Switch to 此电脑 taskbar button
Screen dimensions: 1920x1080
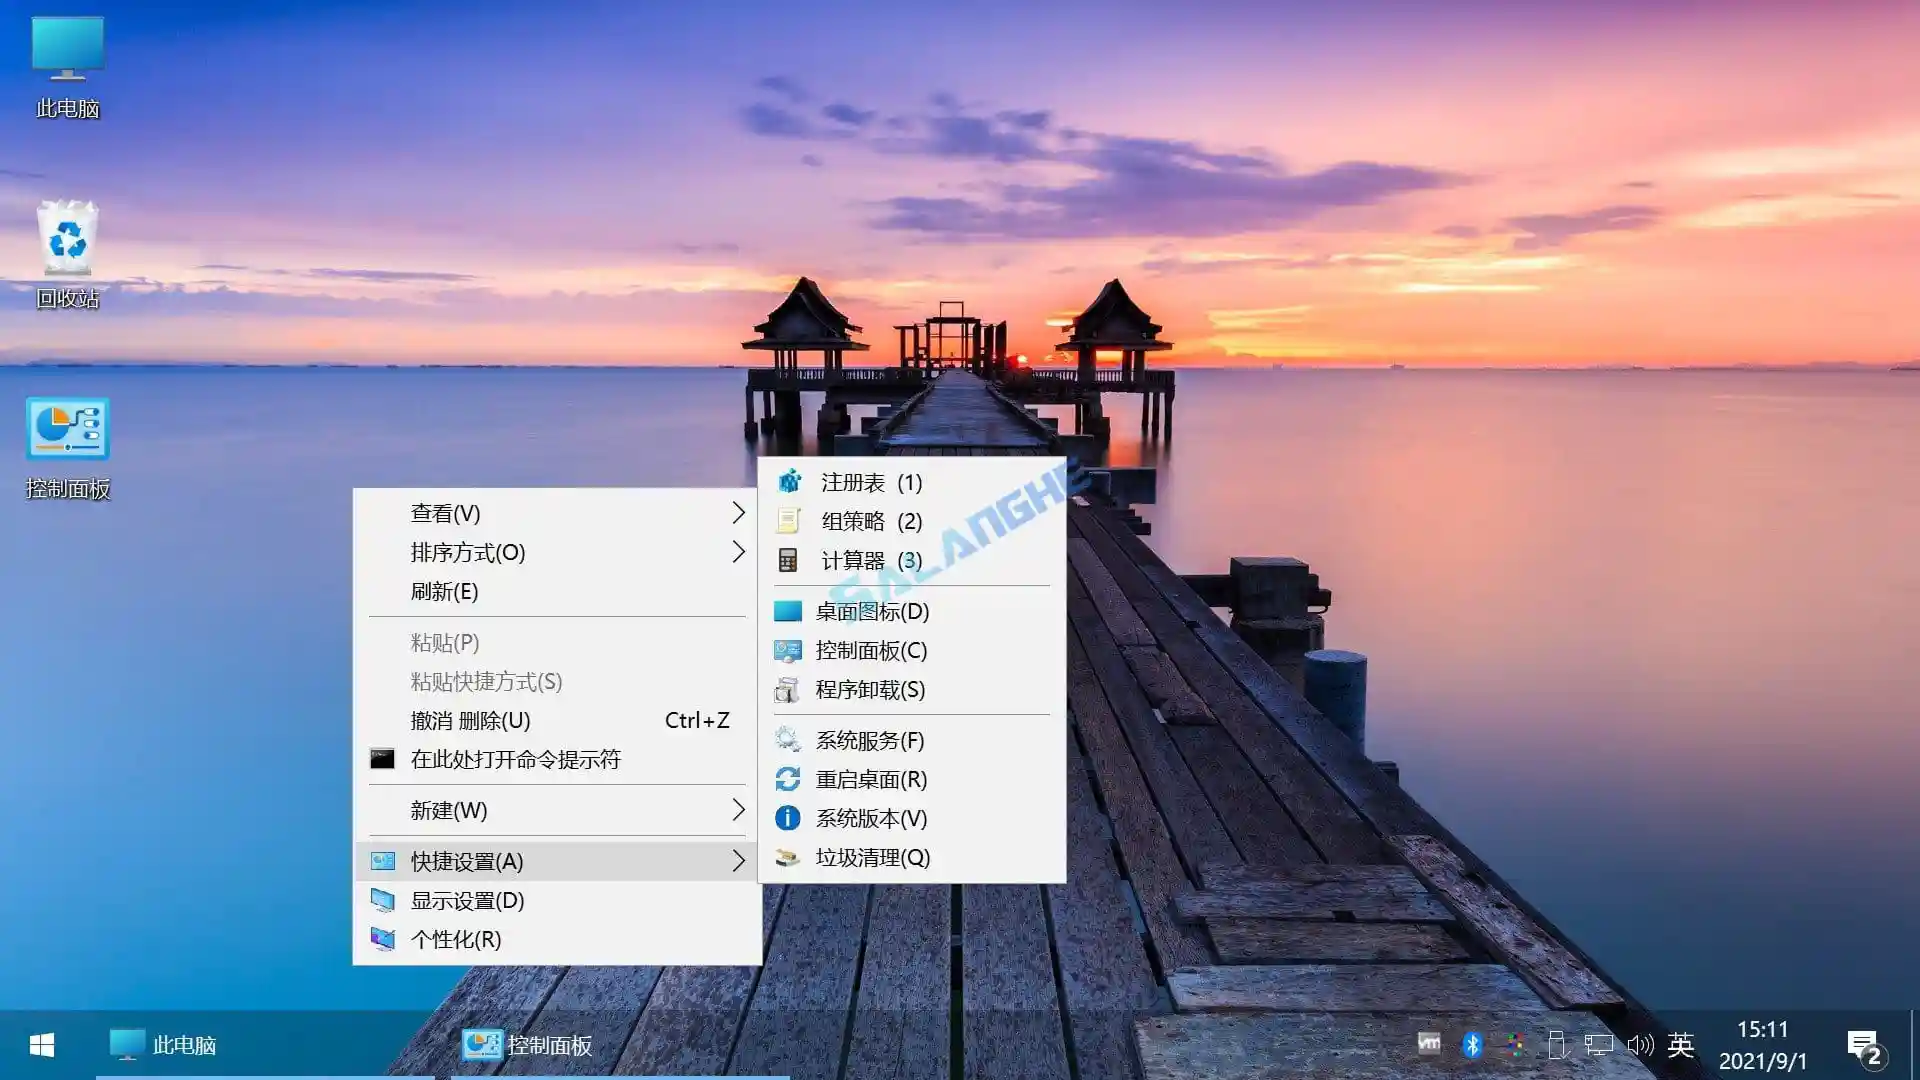[265, 1045]
